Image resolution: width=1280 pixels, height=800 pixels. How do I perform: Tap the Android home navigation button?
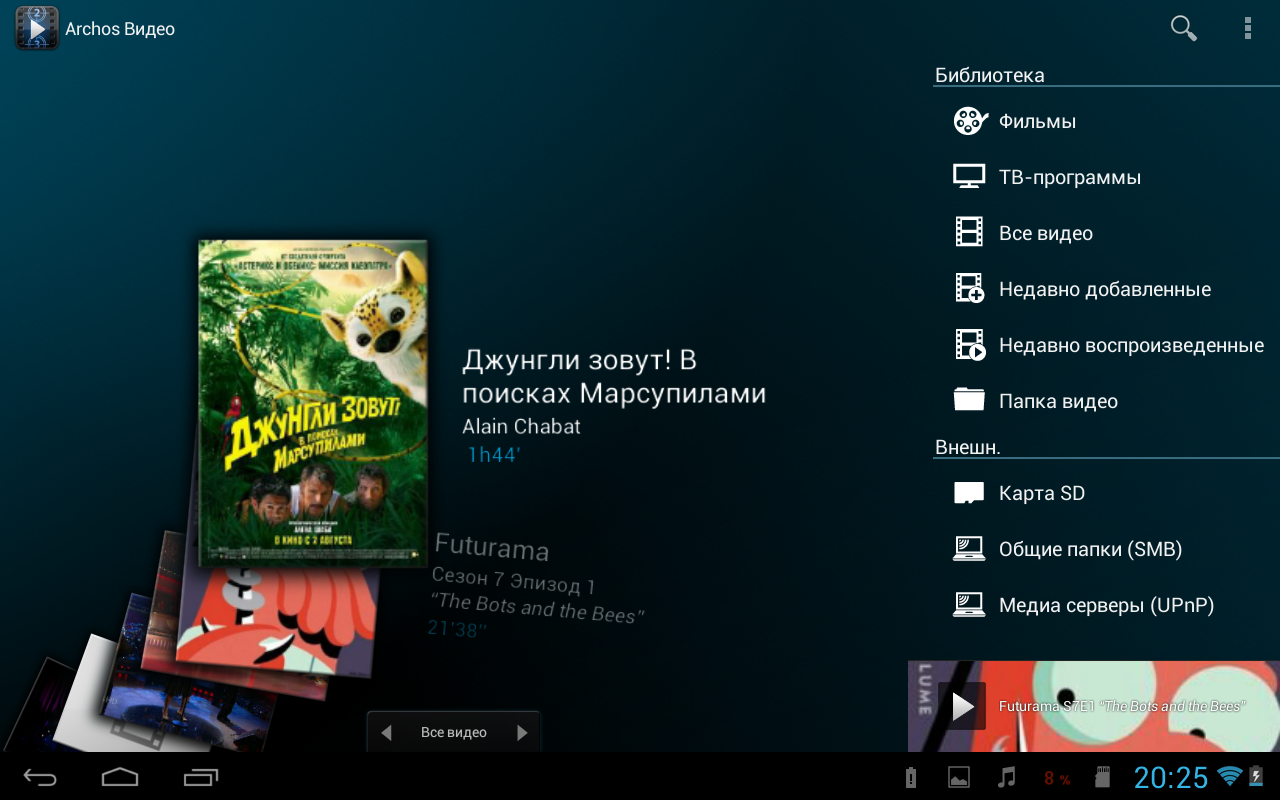pyautogui.click(x=120, y=777)
